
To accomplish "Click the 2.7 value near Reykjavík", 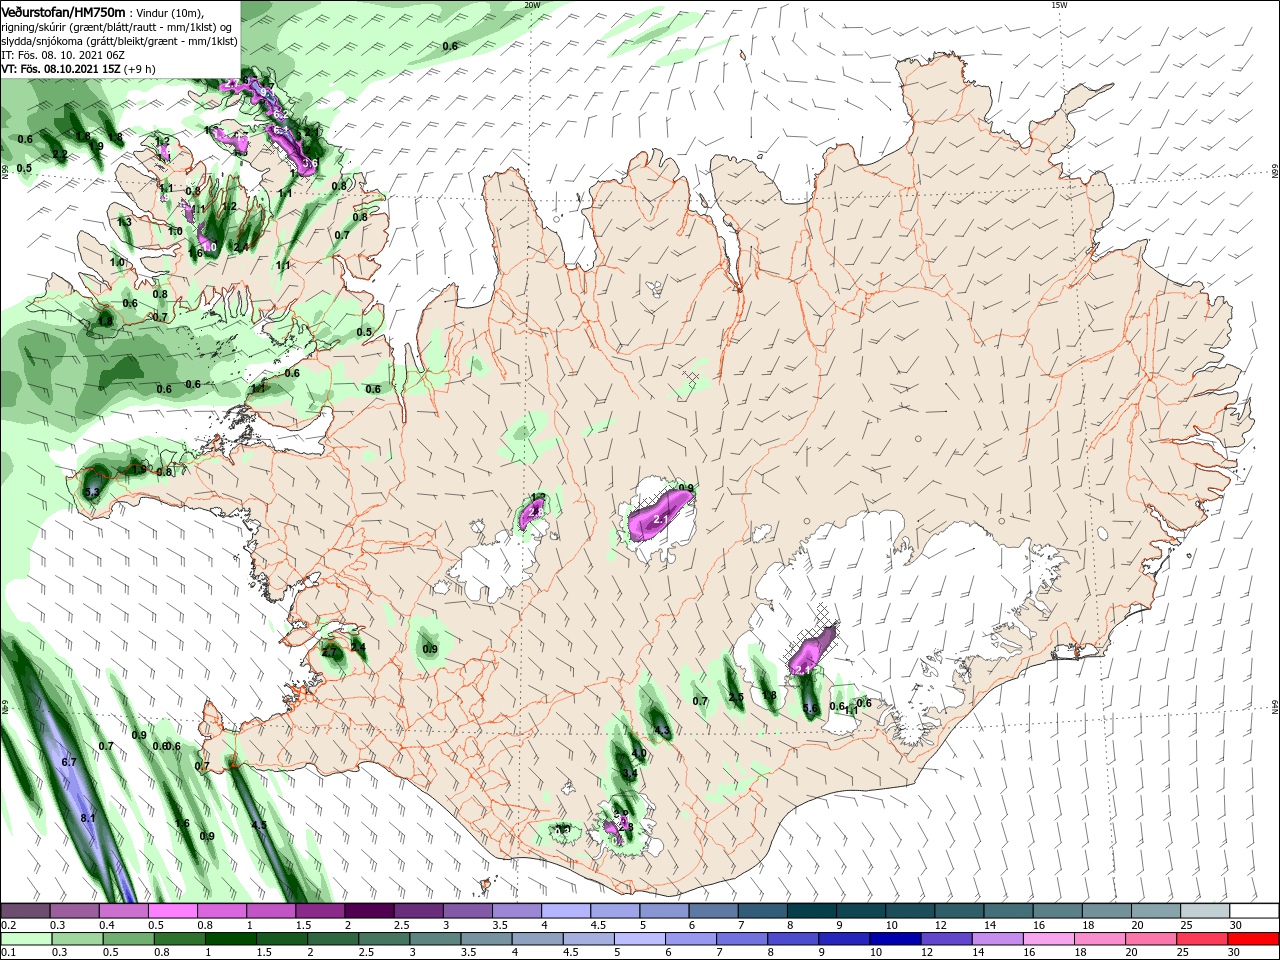I will click(x=330, y=652).
